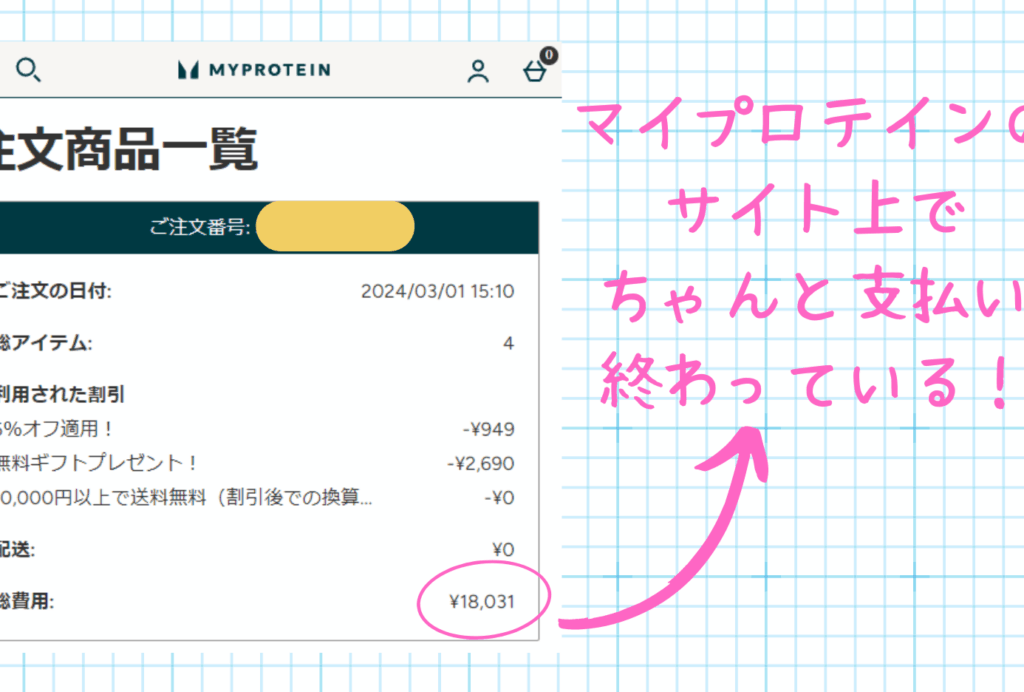Open the account profile icon
Viewport: 1024px width, 692px height.
click(x=478, y=71)
